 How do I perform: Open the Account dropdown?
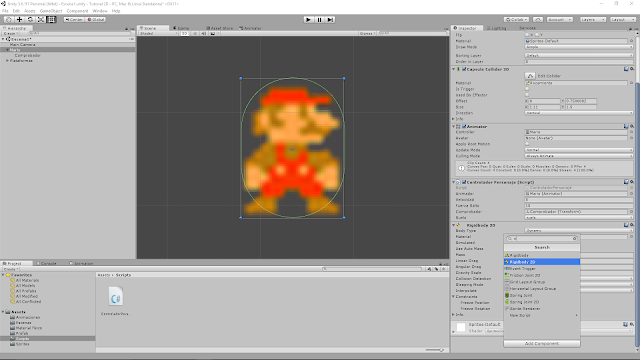[x=560, y=20]
